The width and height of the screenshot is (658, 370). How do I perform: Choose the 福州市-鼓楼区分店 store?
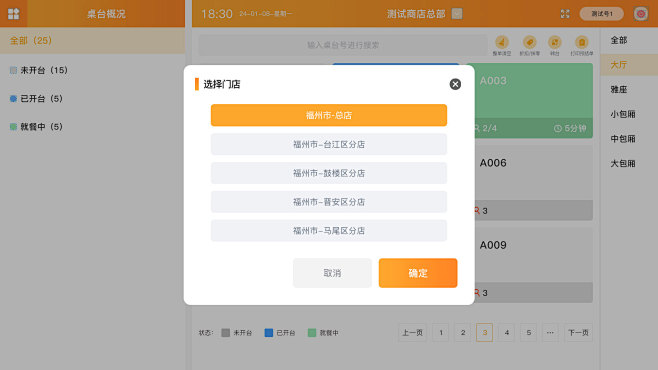329,173
